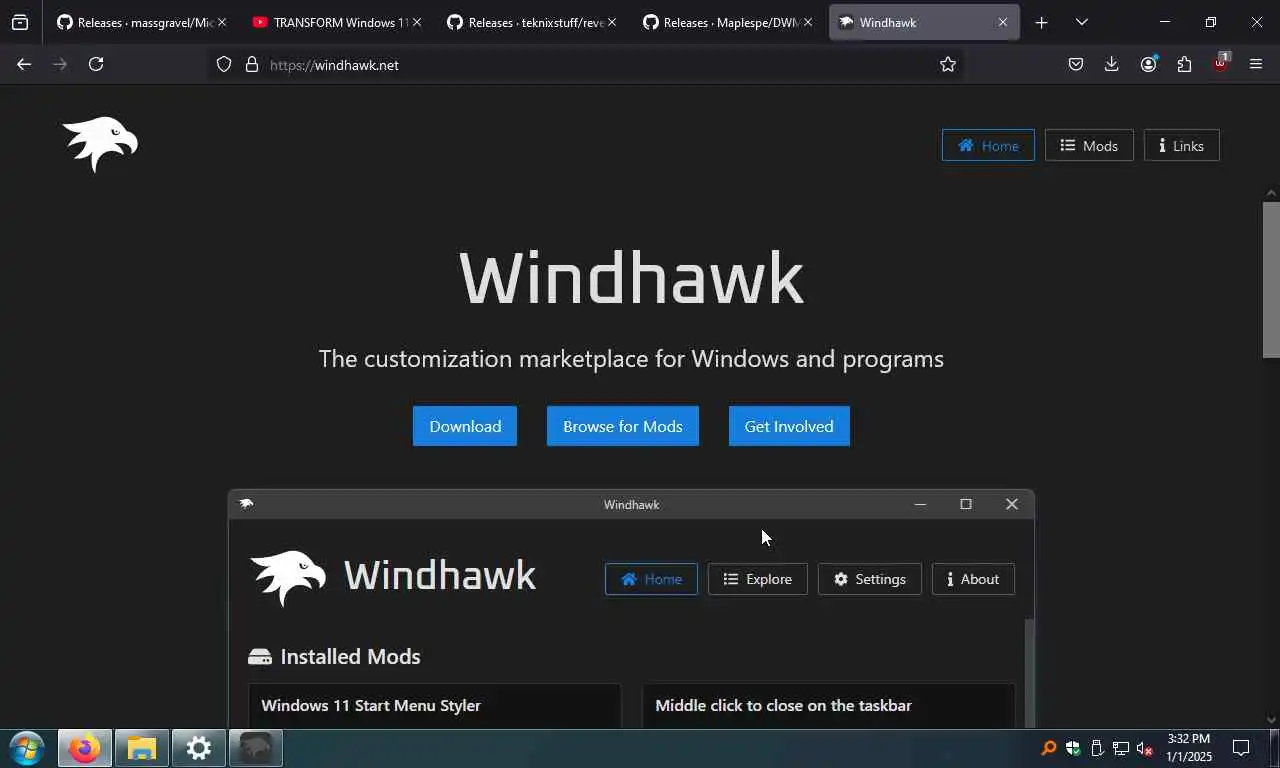This screenshot has height=768, width=1280.
Task: Click the site padlock icon
Action: pyautogui.click(x=252, y=64)
